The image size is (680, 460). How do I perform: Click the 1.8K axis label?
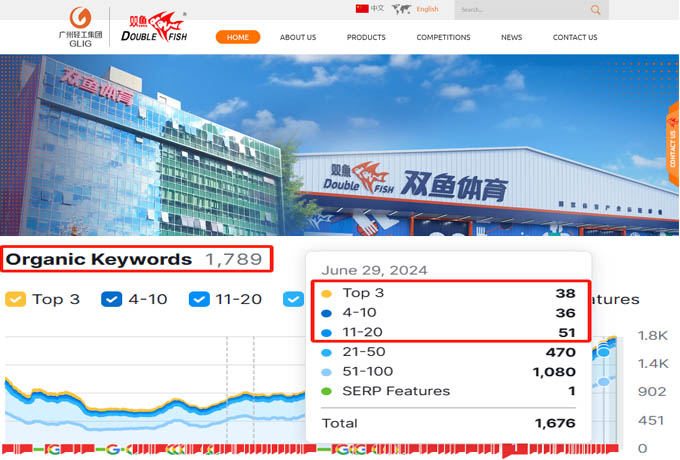click(x=653, y=336)
